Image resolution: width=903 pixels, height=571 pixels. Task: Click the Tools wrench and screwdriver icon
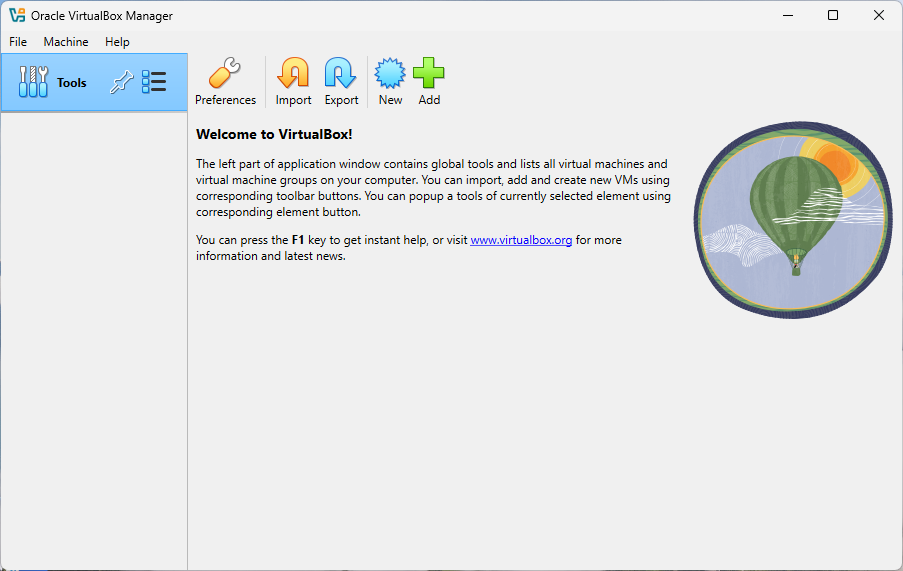click(33, 82)
